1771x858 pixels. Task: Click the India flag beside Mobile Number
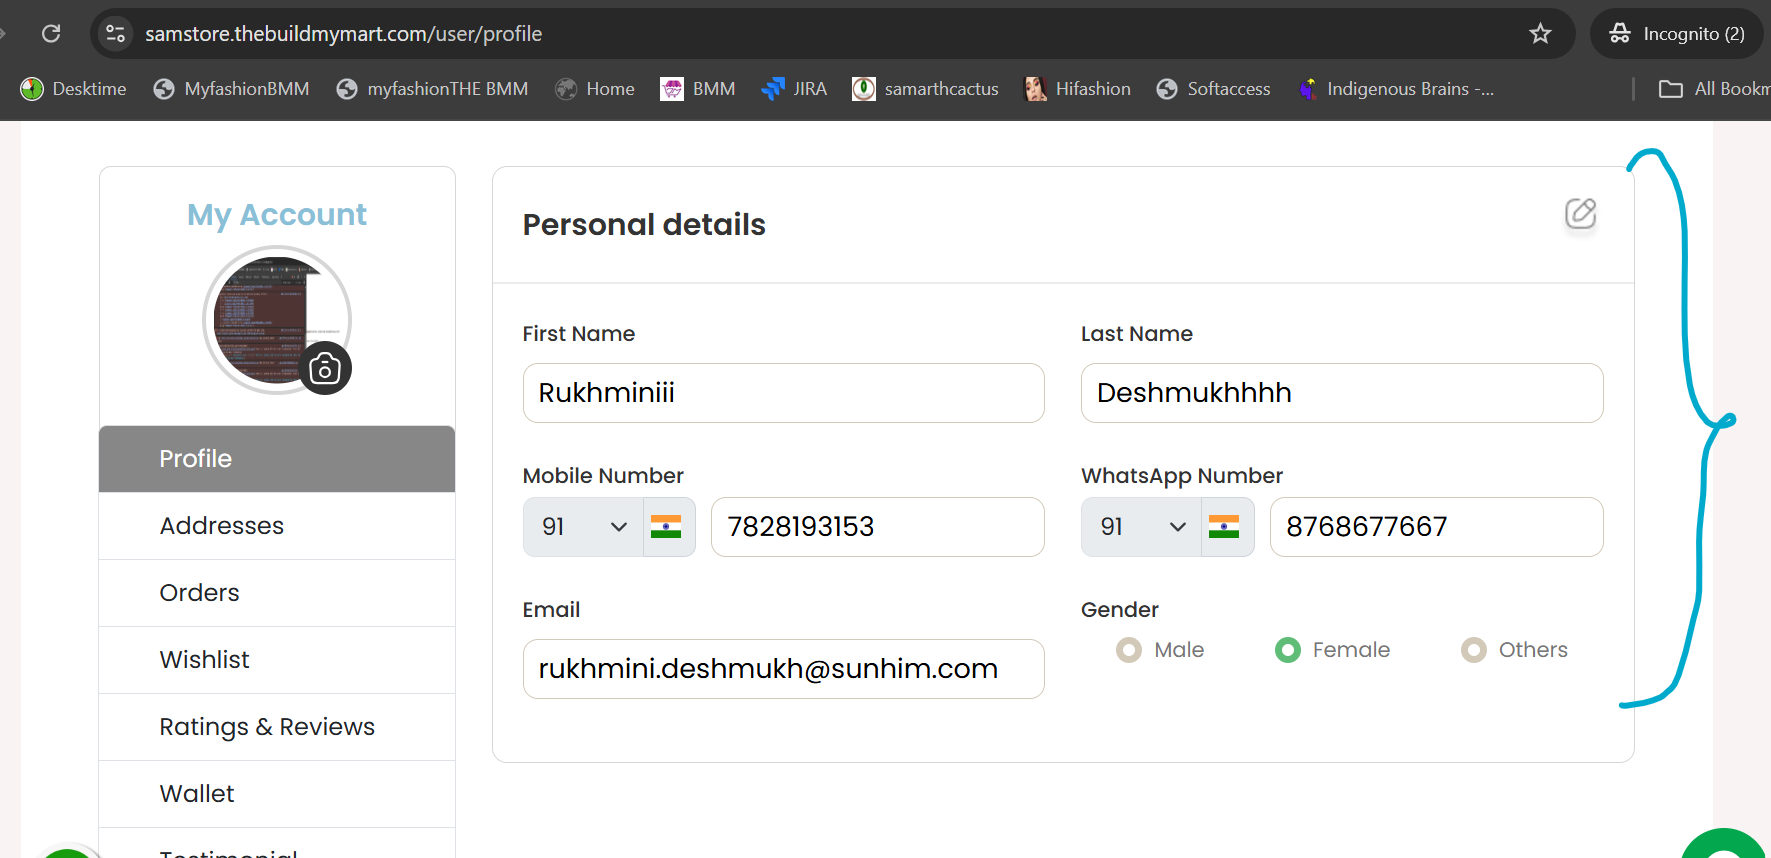click(x=666, y=526)
